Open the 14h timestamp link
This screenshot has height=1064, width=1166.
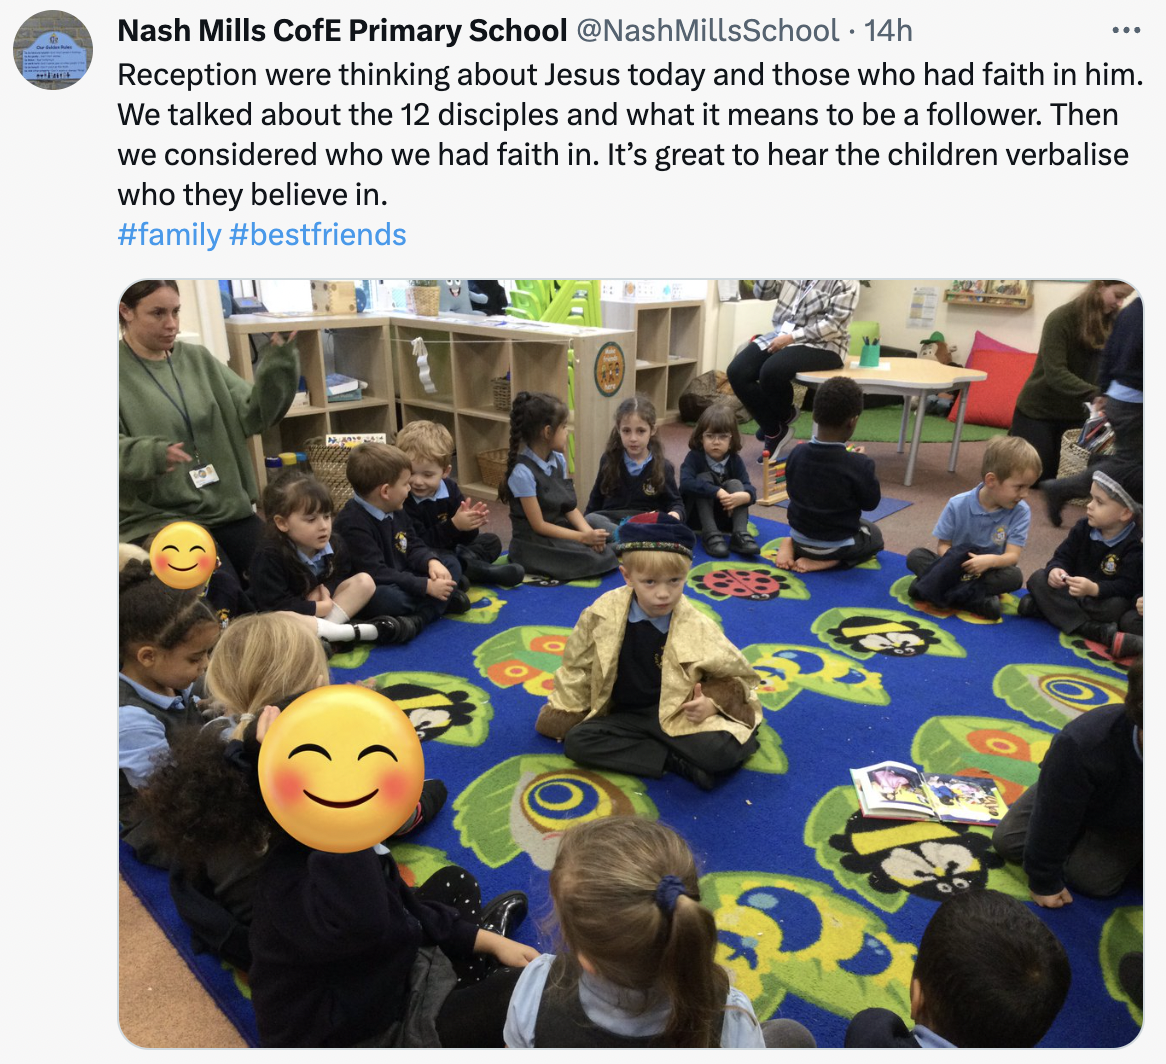tap(888, 31)
